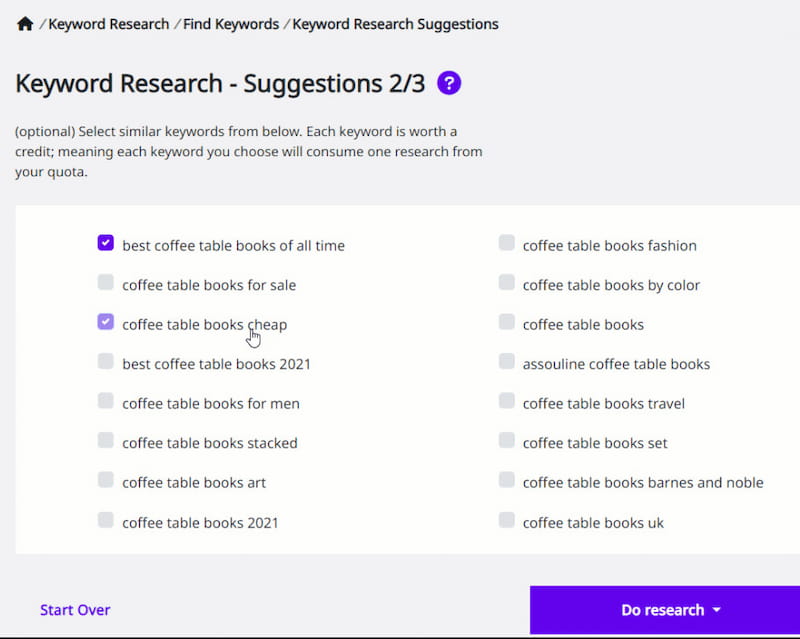Check coffee table books fashion
The image size is (800, 639).
click(507, 243)
